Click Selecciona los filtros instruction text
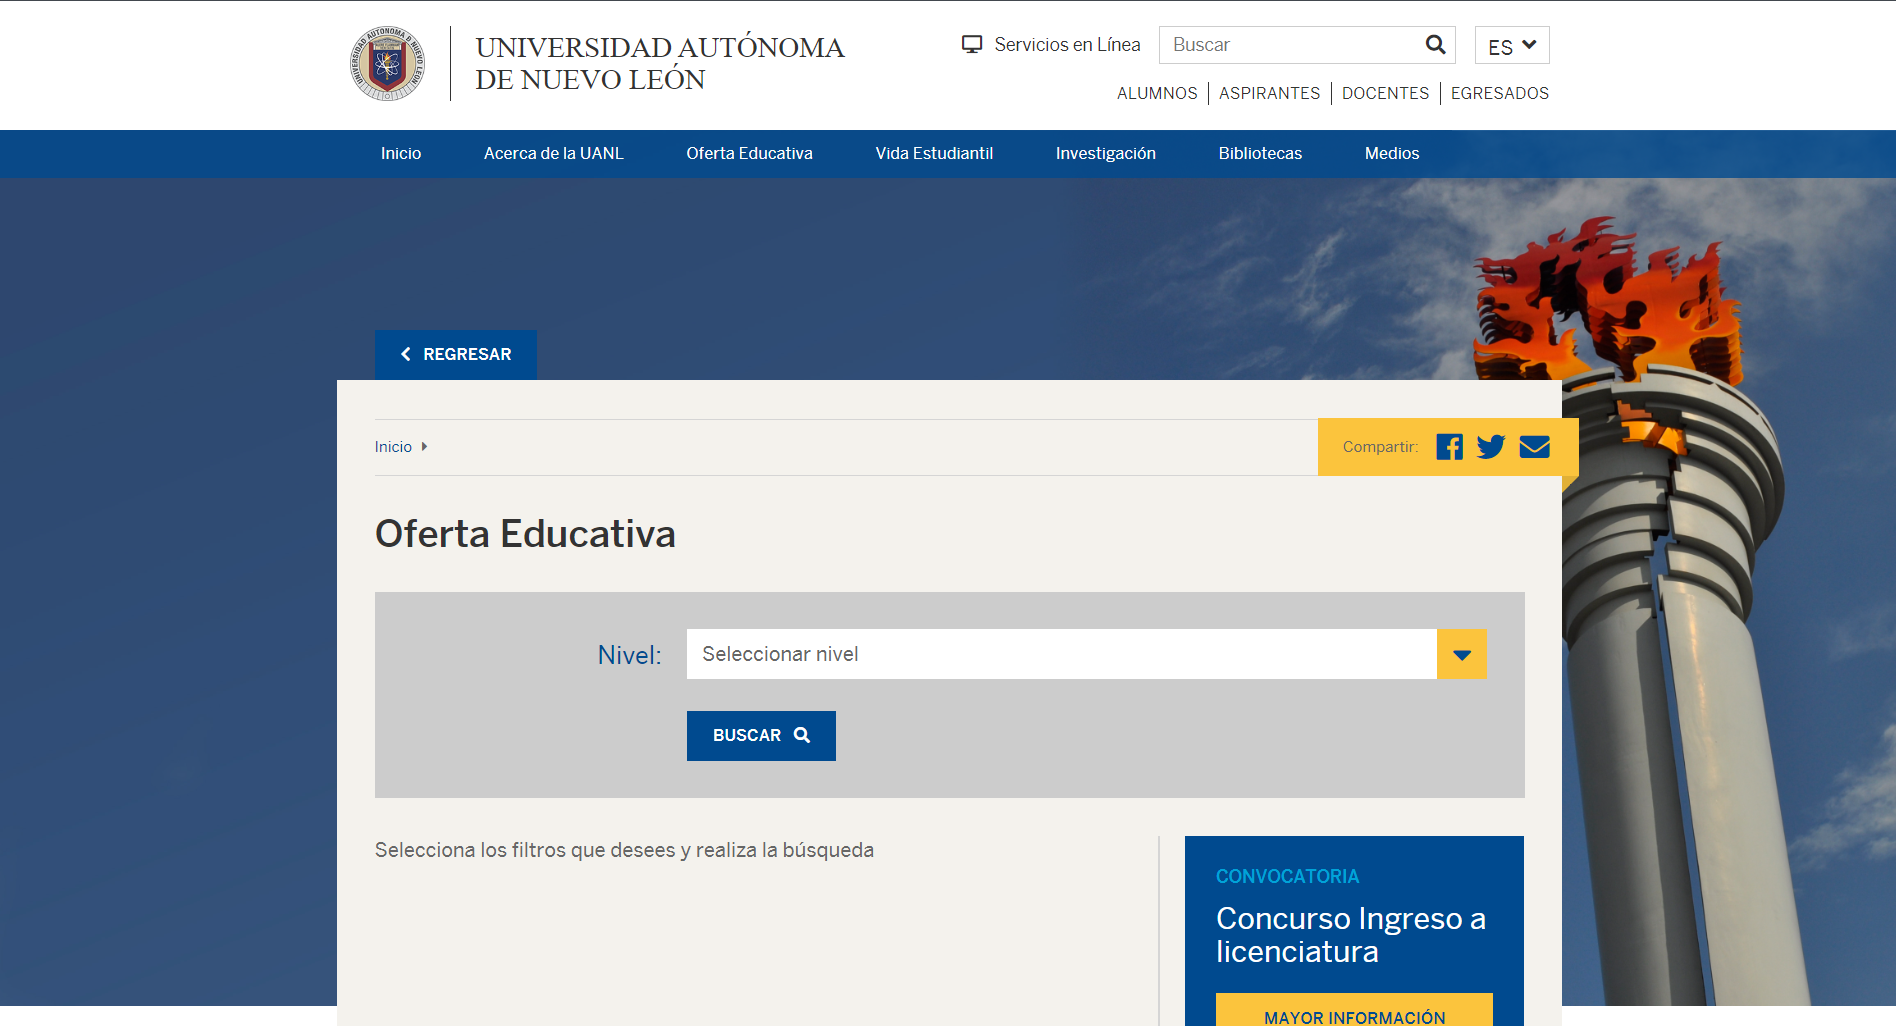1896x1026 pixels. [x=624, y=851]
